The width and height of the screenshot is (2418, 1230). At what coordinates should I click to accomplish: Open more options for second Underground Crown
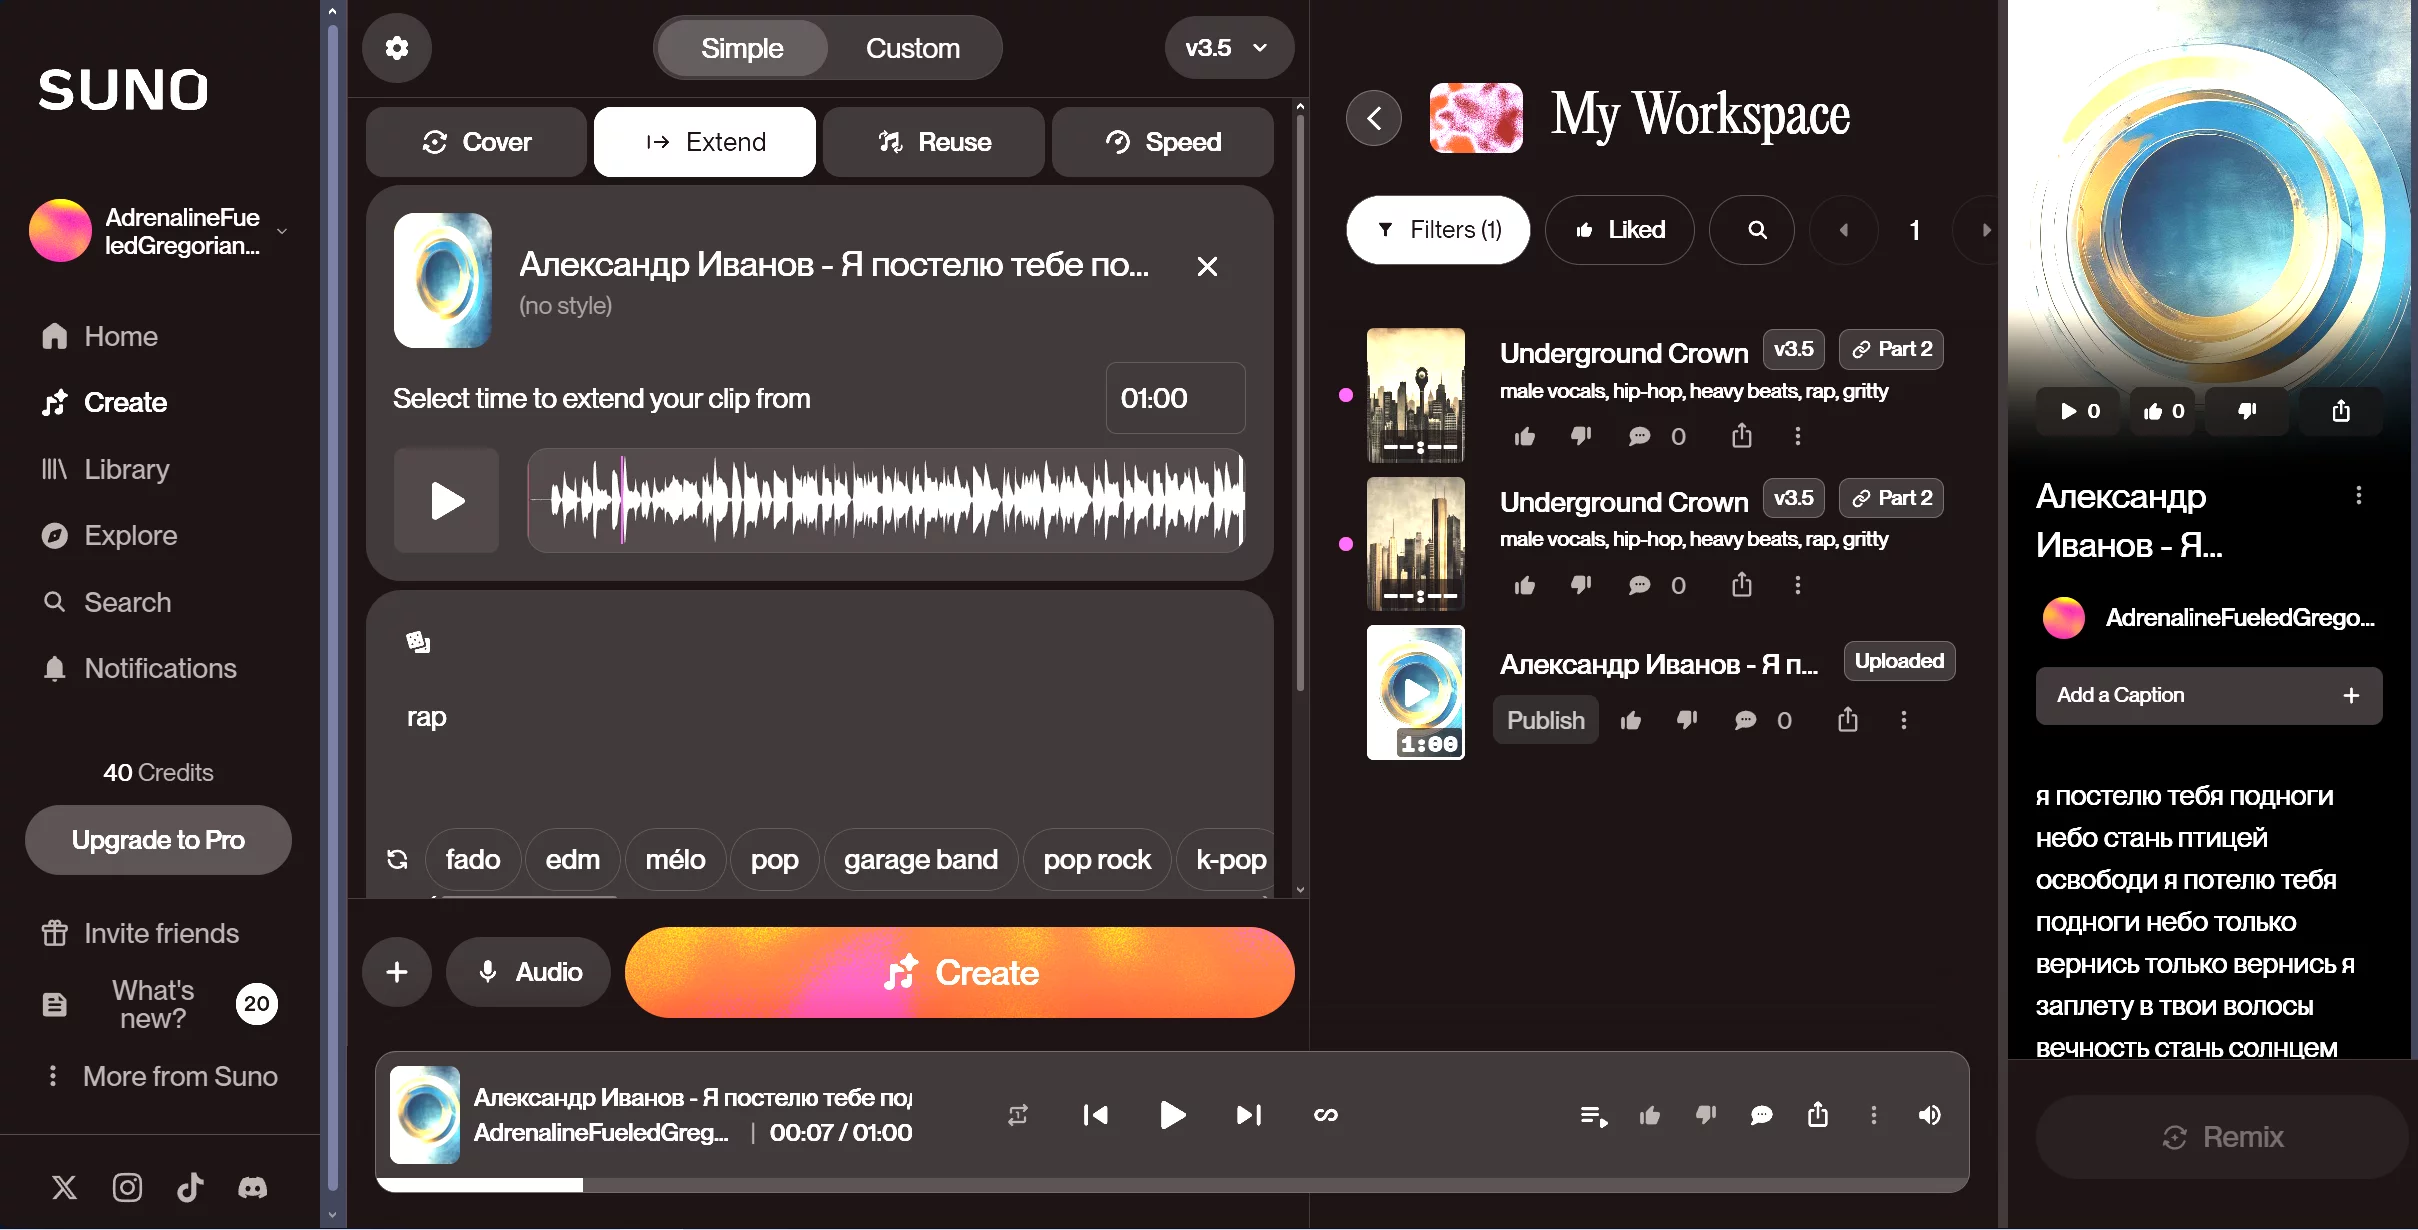[x=1798, y=585]
